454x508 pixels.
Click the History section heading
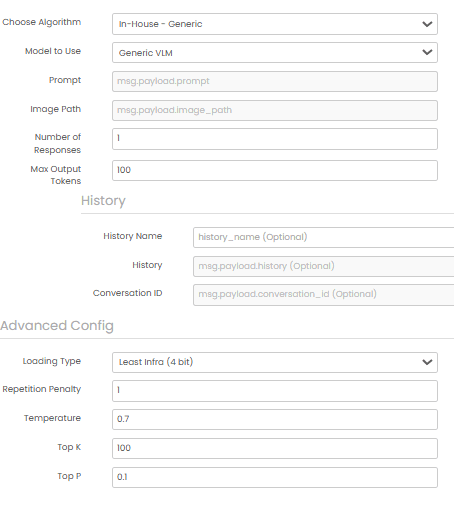103,201
